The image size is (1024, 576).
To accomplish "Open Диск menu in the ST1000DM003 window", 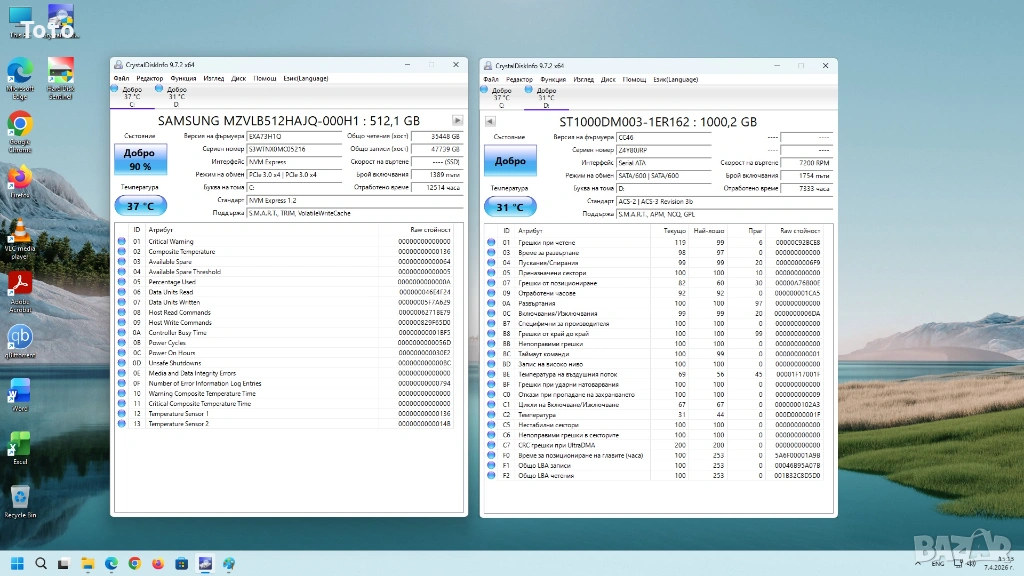I will pos(608,78).
